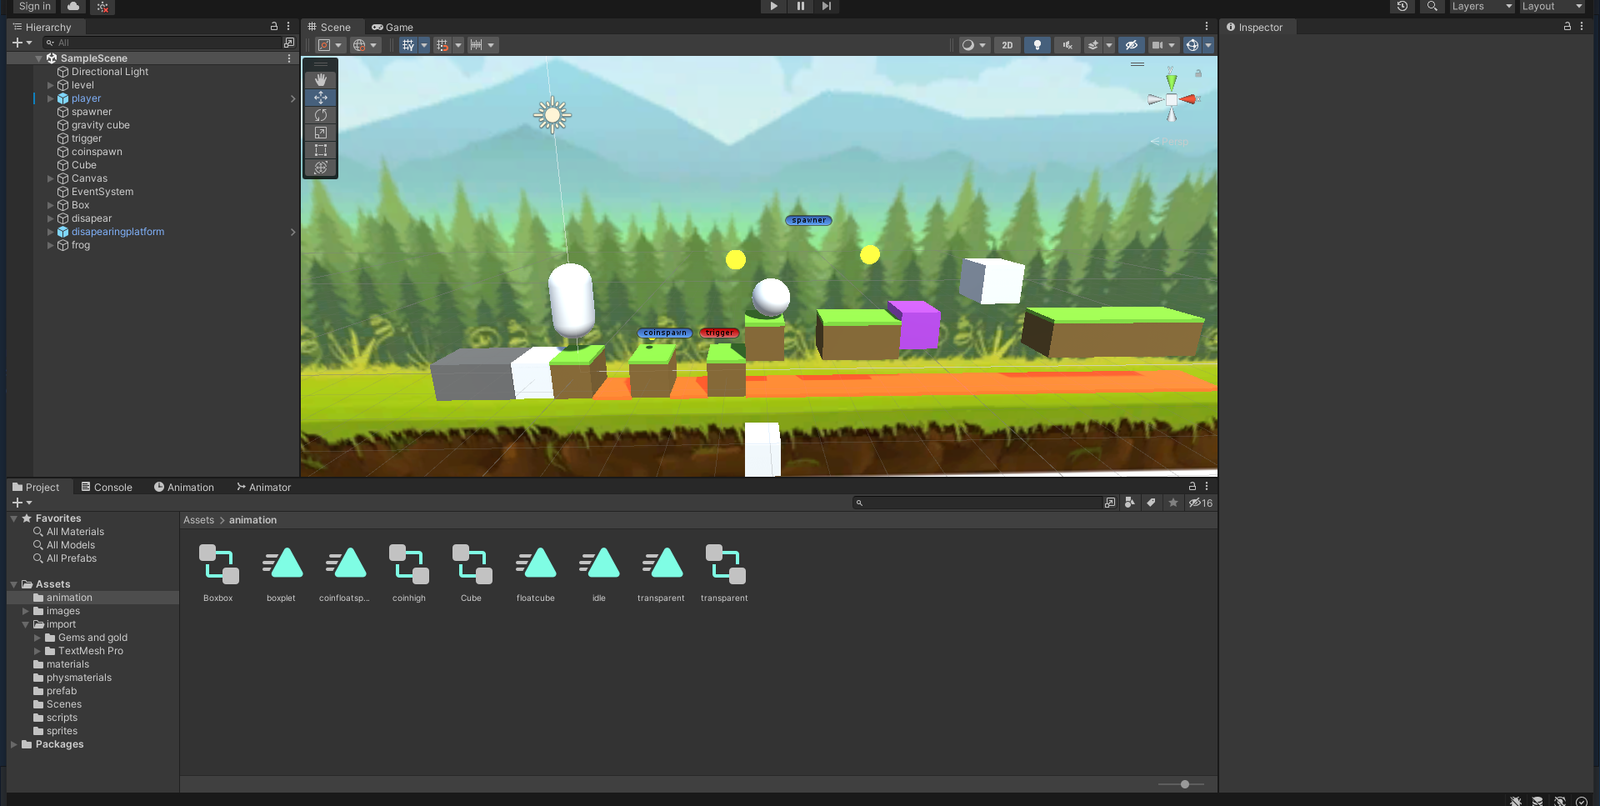The height and width of the screenshot is (806, 1600).
Task: Switch to the Game tab
Action: [392, 27]
